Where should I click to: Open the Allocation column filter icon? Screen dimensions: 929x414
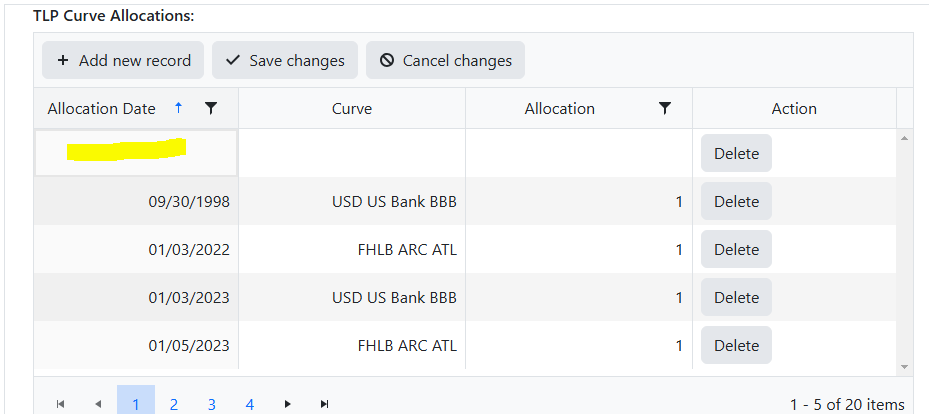[x=665, y=108]
